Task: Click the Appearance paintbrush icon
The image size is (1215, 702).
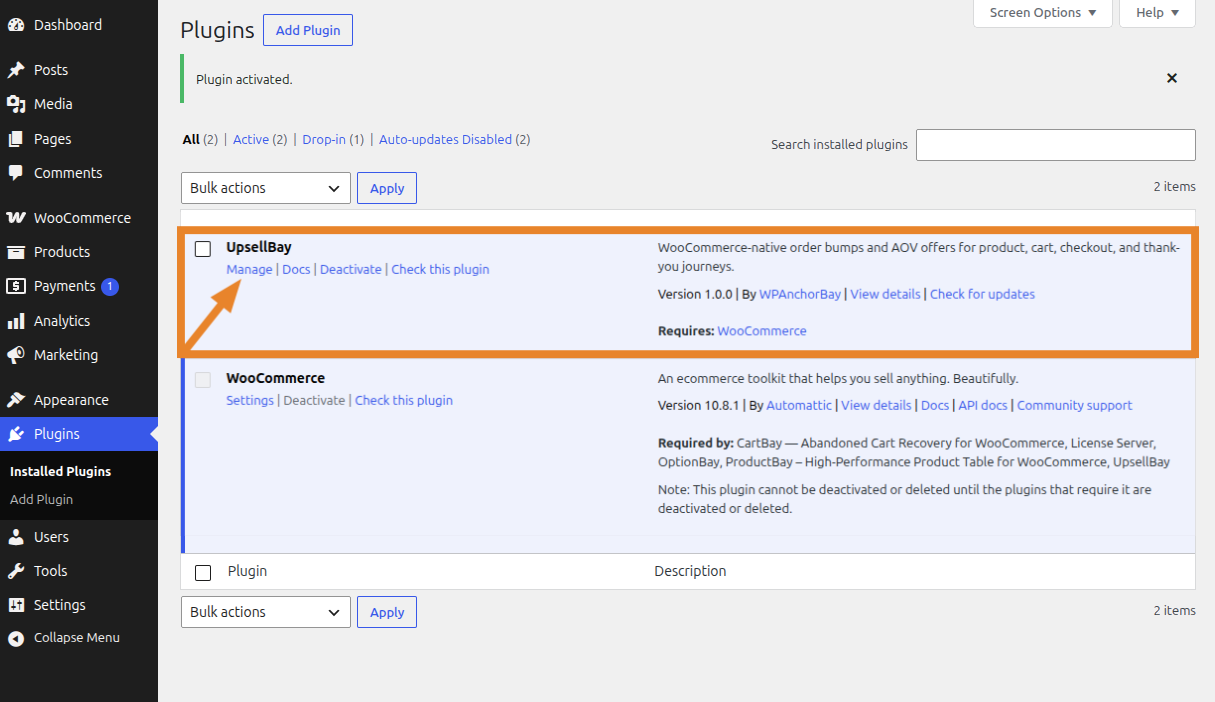Action: [16, 400]
